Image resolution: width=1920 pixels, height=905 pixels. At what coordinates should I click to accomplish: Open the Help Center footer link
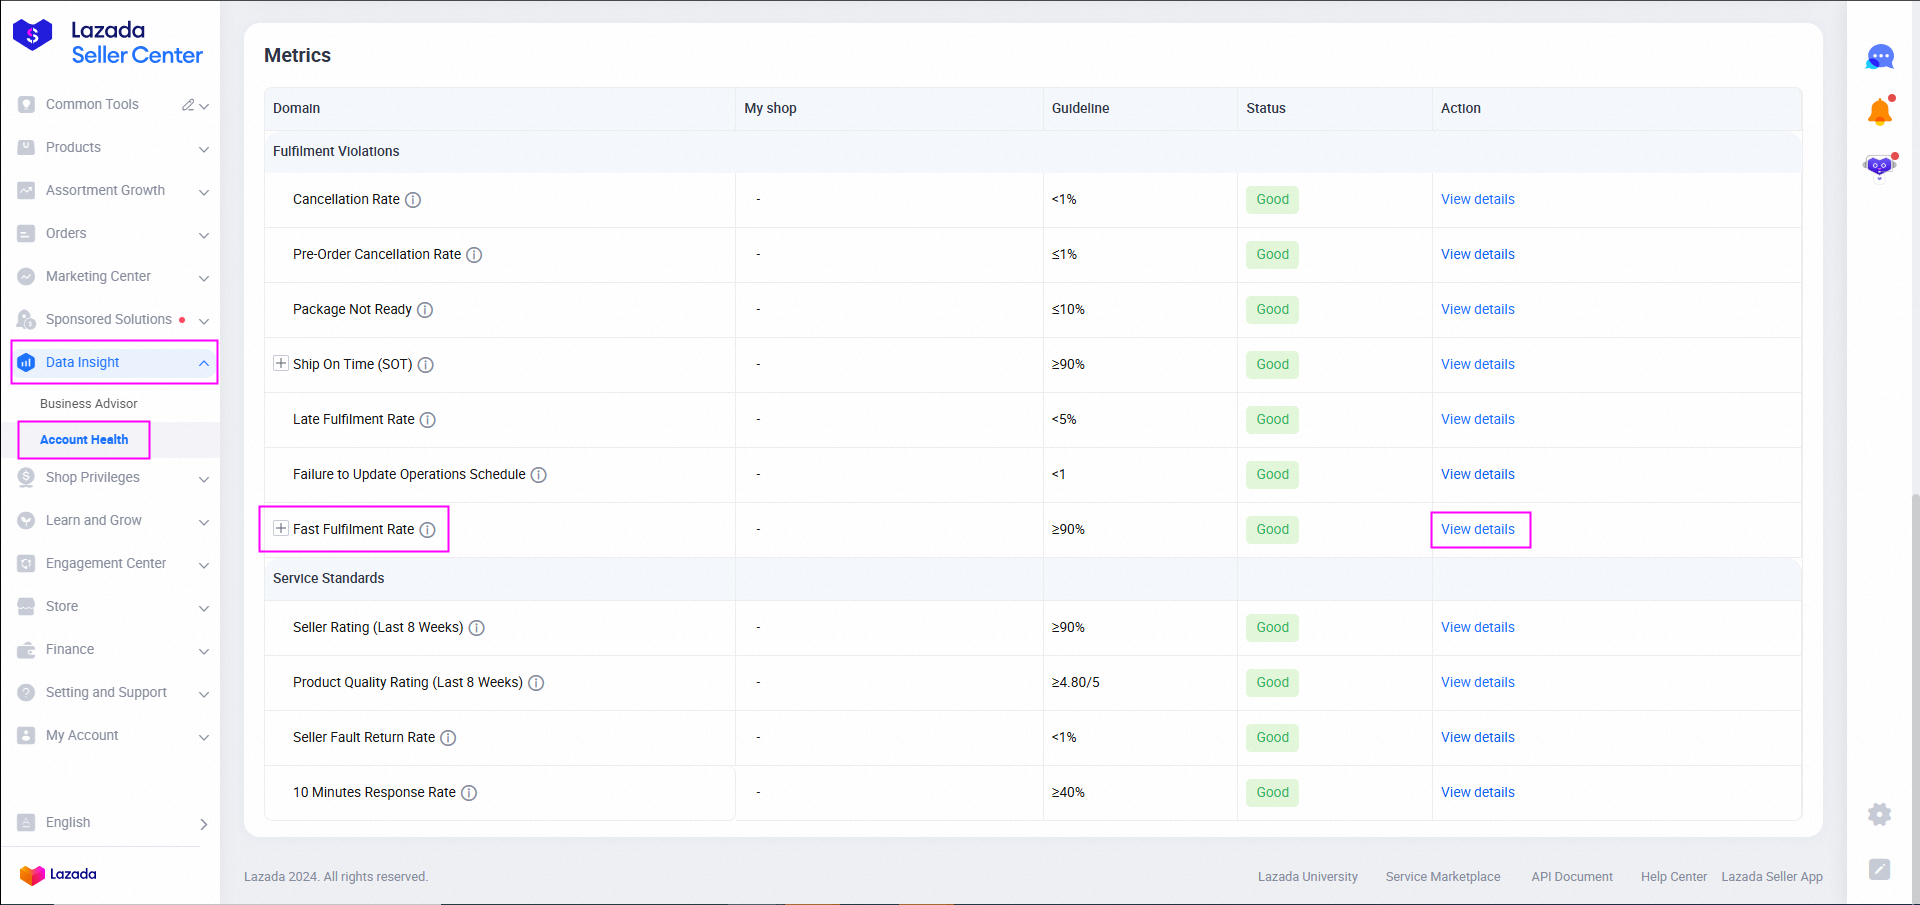pyautogui.click(x=1673, y=877)
